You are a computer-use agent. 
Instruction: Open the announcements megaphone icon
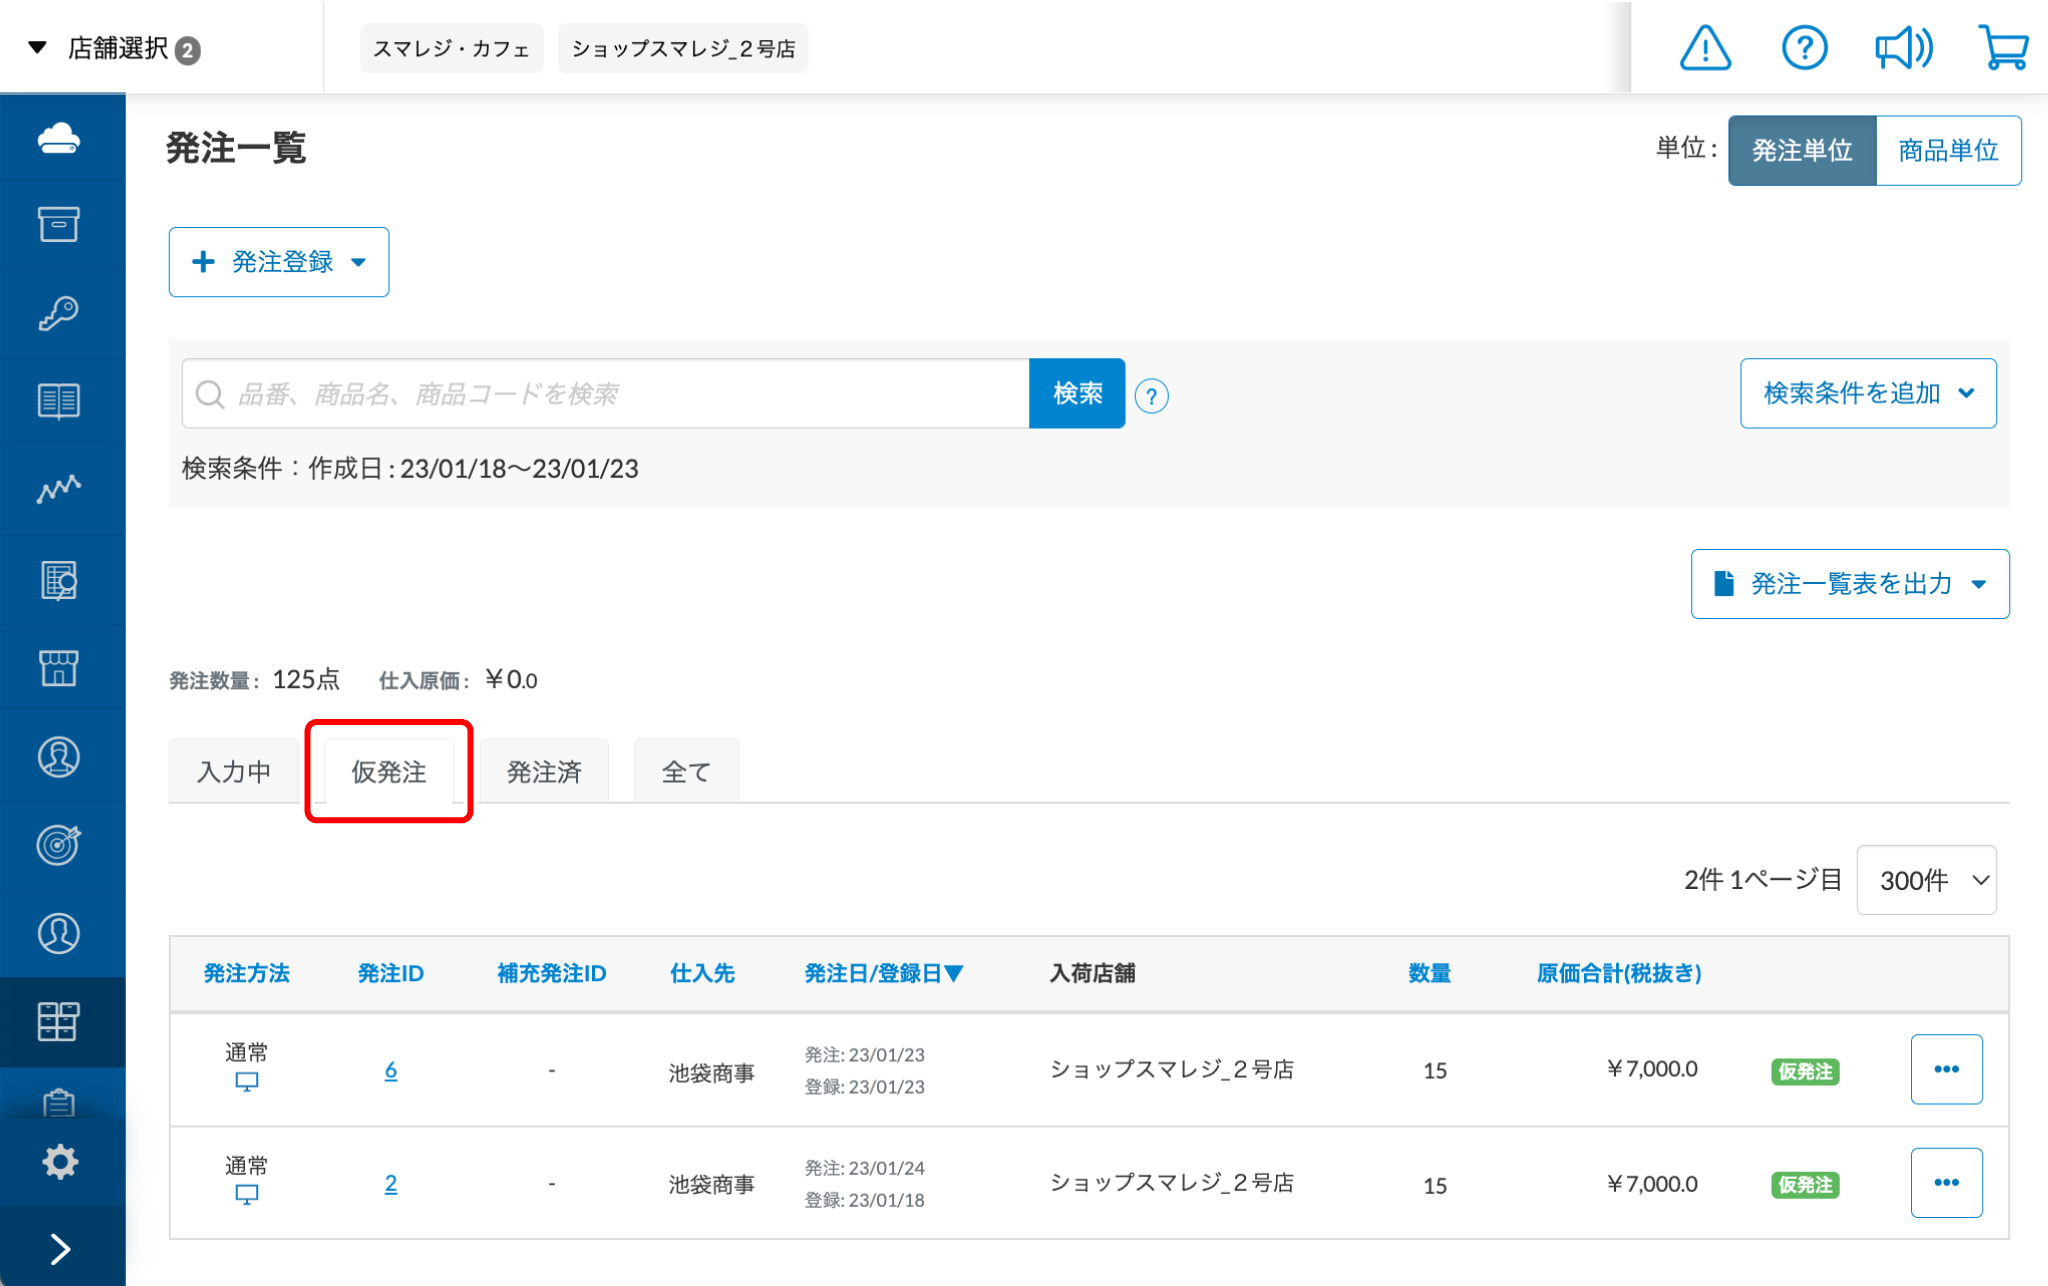pyautogui.click(x=1903, y=48)
